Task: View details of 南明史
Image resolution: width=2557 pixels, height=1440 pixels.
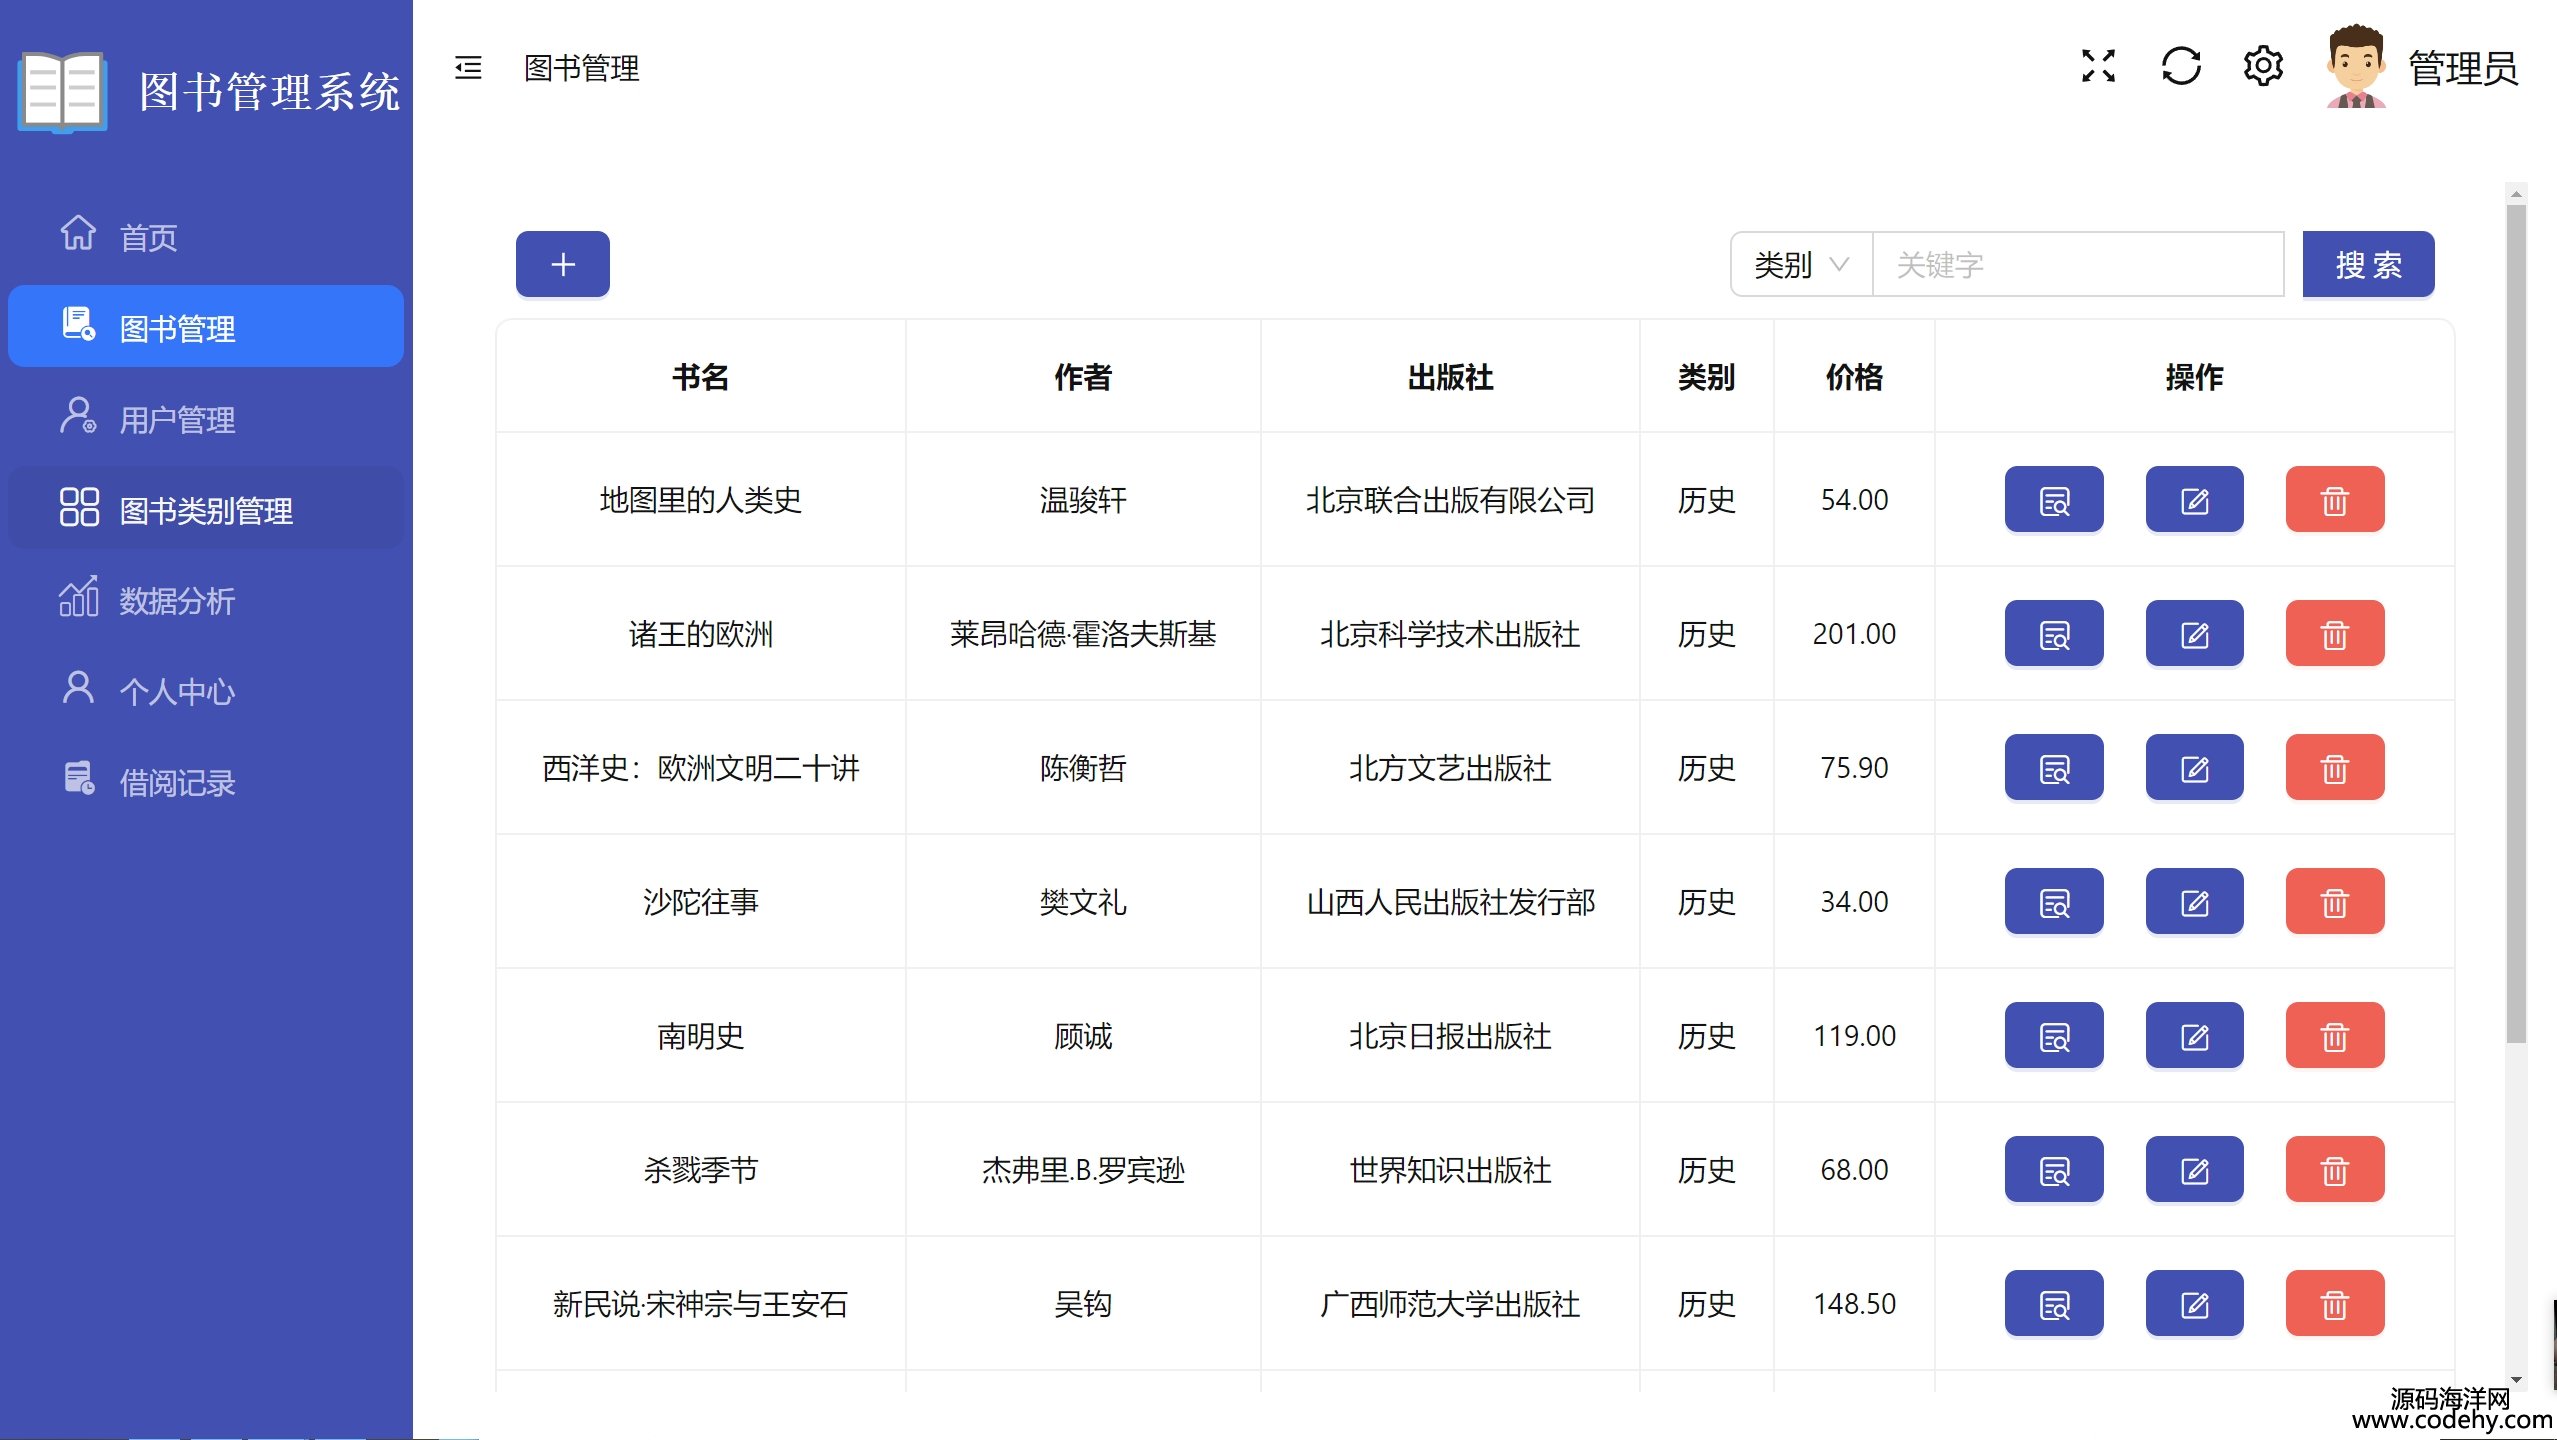Action: tap(2054, 1035)
